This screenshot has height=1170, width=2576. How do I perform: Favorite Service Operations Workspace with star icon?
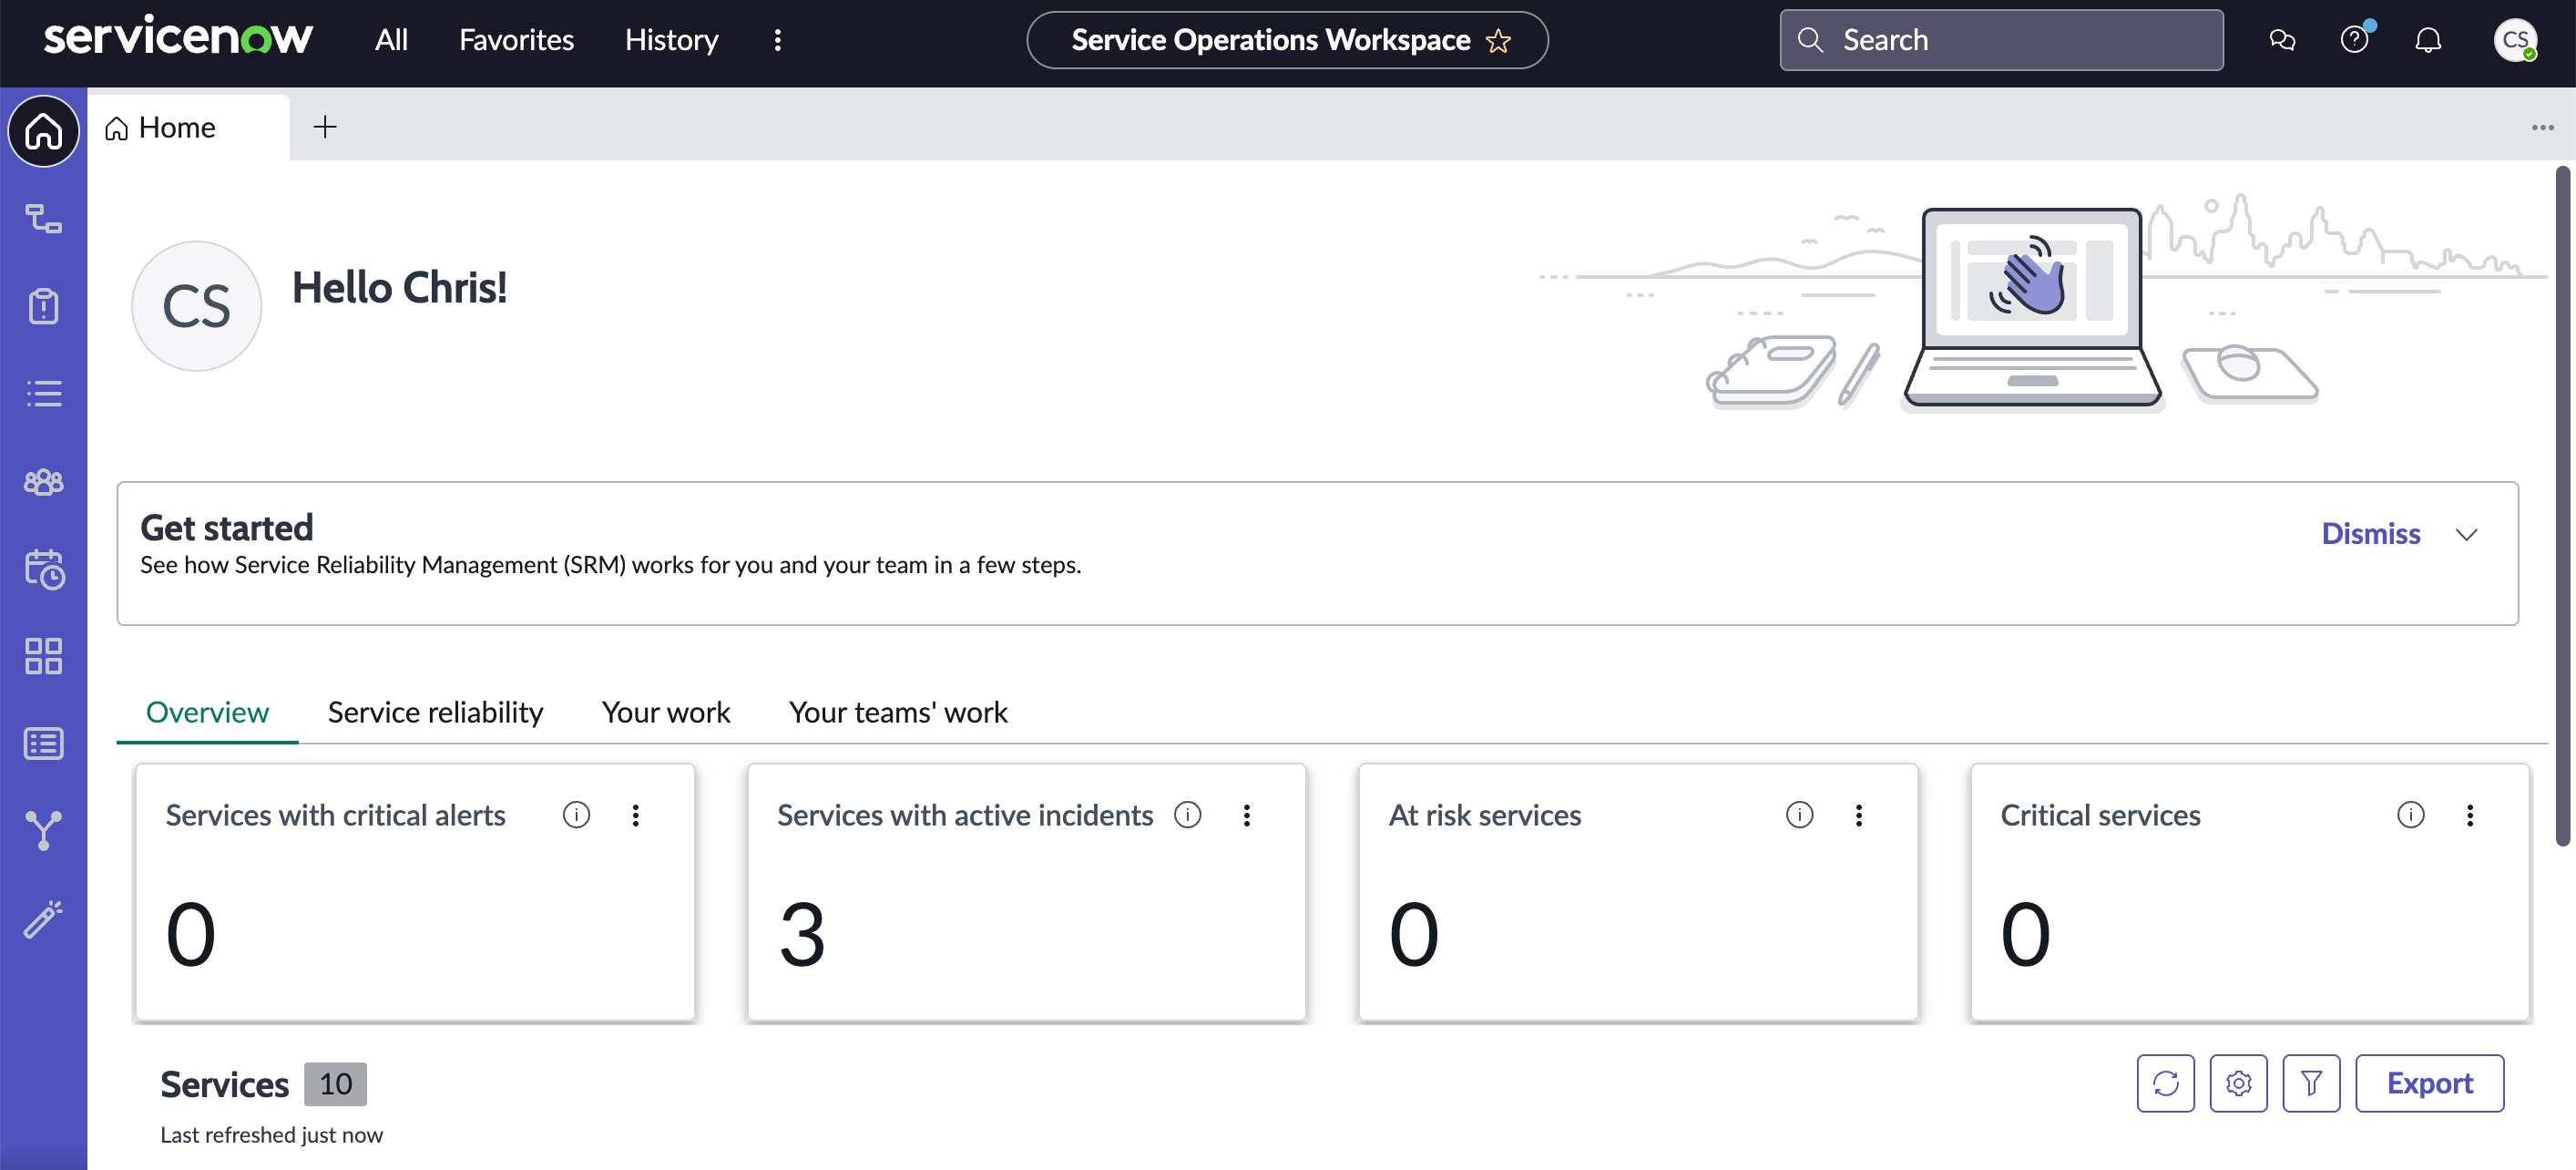tap(1498, 41)
